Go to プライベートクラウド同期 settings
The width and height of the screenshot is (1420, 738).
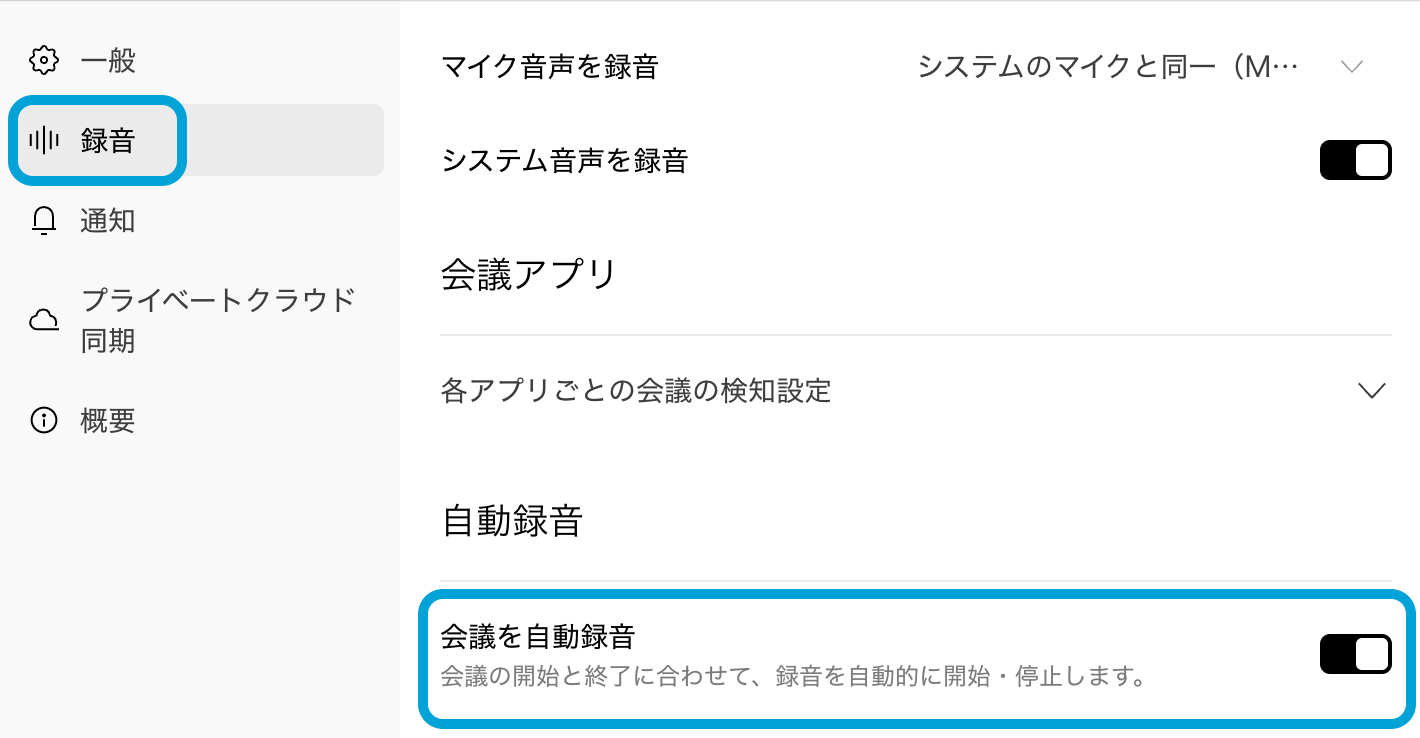[218, 321]
